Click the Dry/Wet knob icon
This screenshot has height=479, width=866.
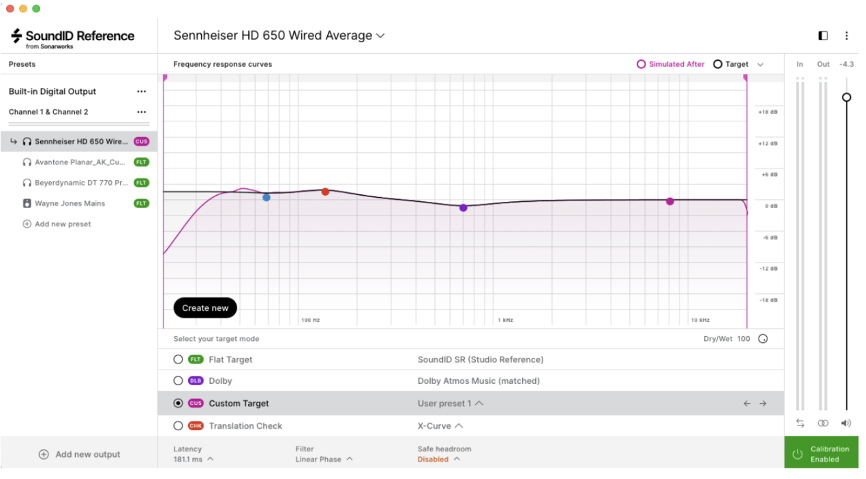click(763, 339)
